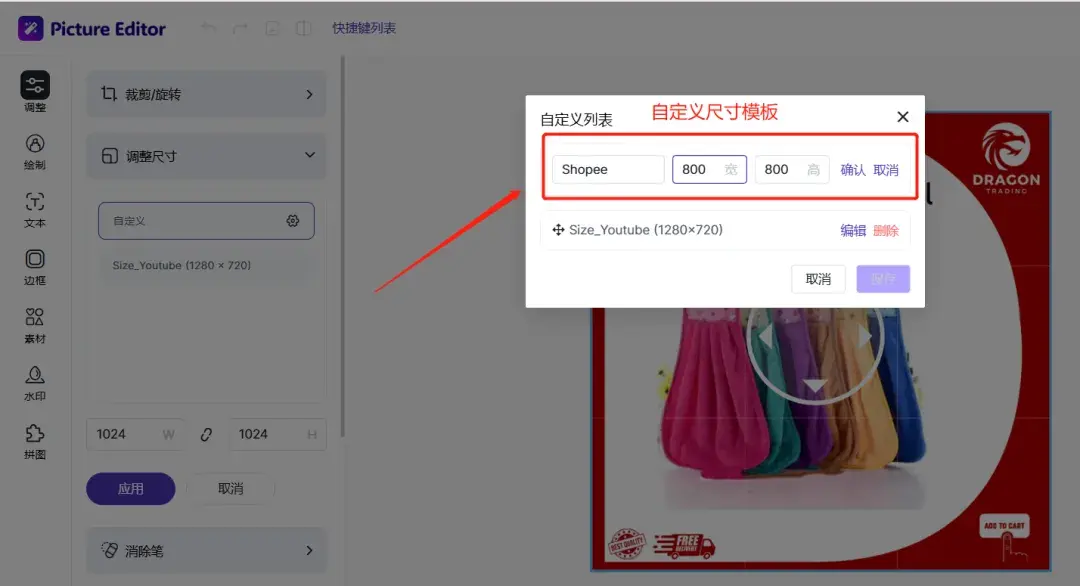Click 删除 to remove Size_Youtube
The width and height of the screenshot is (1080, 586).
(x=886, y=231)
